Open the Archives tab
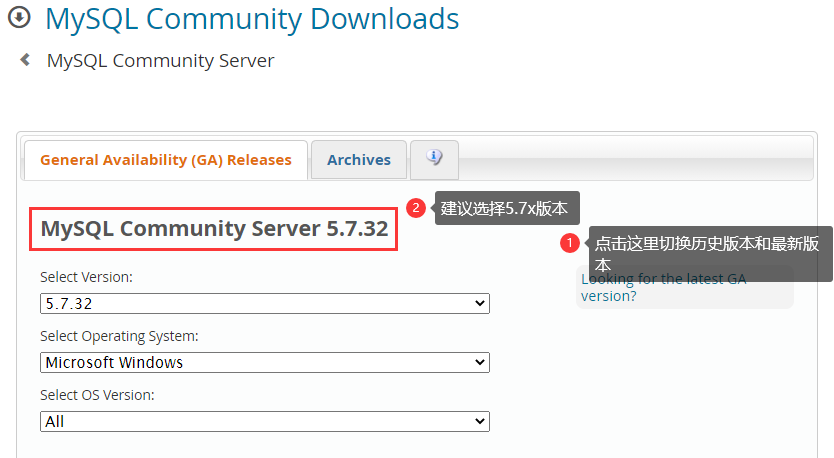 [359, 160]
